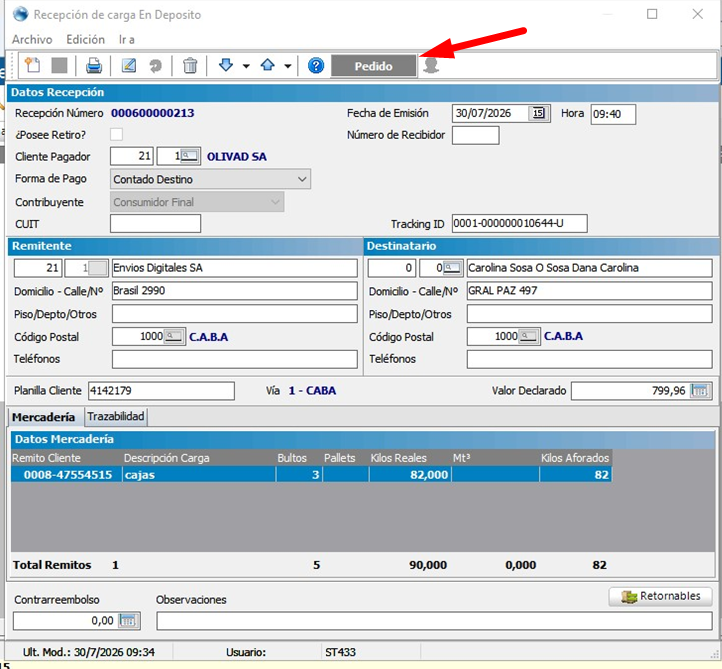Image resolution: width=722 pixels, height=669 pixels.
Task: Click the Tracking ID field
Action: tap(519, 223)
